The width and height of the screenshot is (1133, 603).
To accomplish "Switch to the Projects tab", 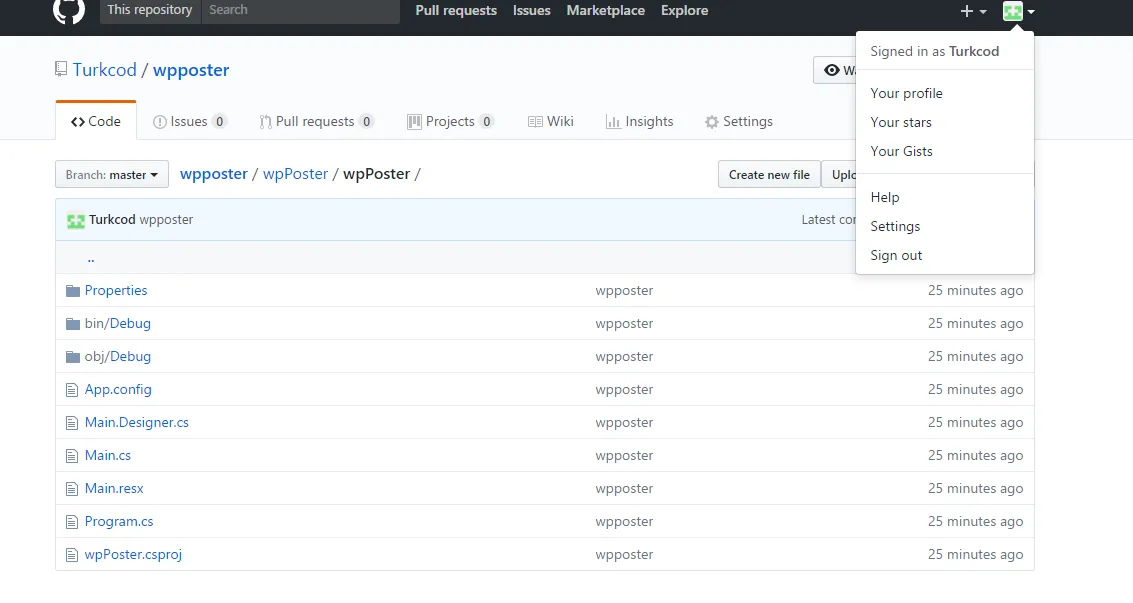I will tap(451, 121).
